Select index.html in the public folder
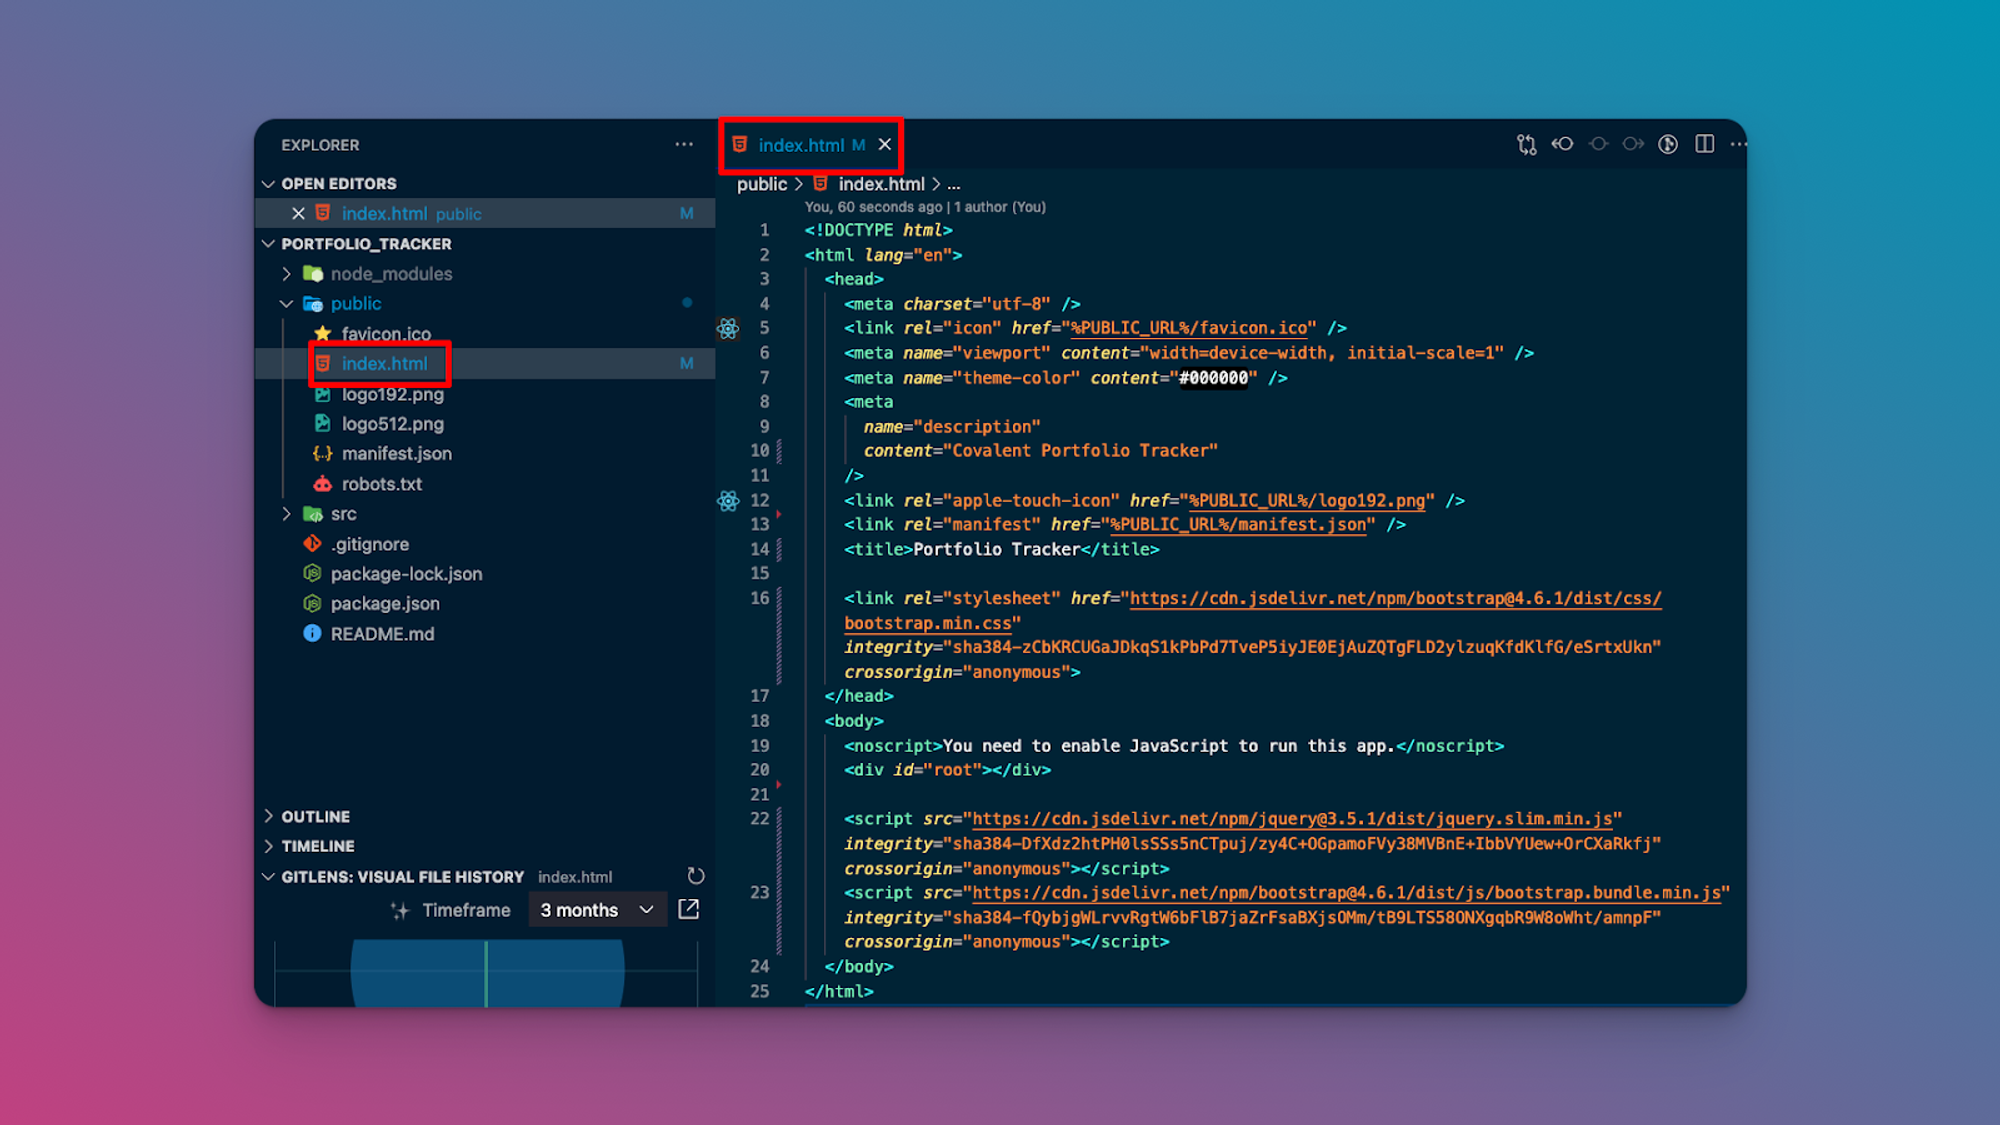Screen dimensions: 2000x1125 click(x=384, y=363)
